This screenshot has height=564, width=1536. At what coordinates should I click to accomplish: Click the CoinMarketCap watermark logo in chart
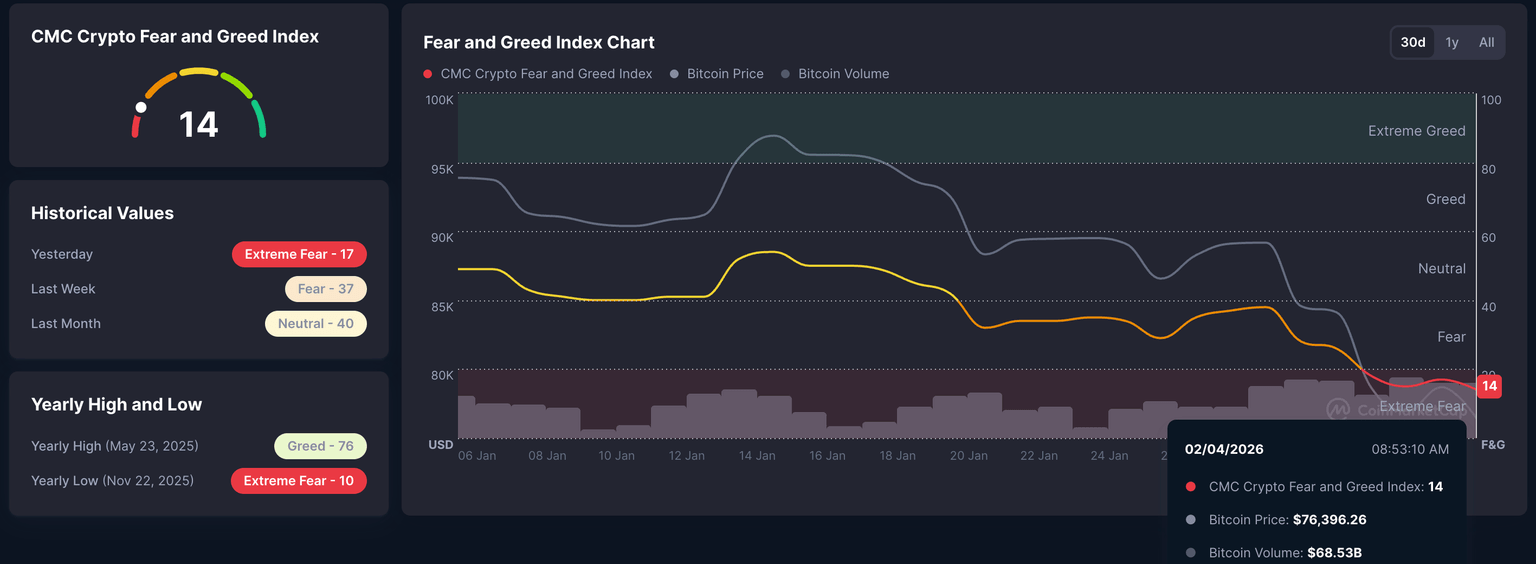coord(1338,409)
